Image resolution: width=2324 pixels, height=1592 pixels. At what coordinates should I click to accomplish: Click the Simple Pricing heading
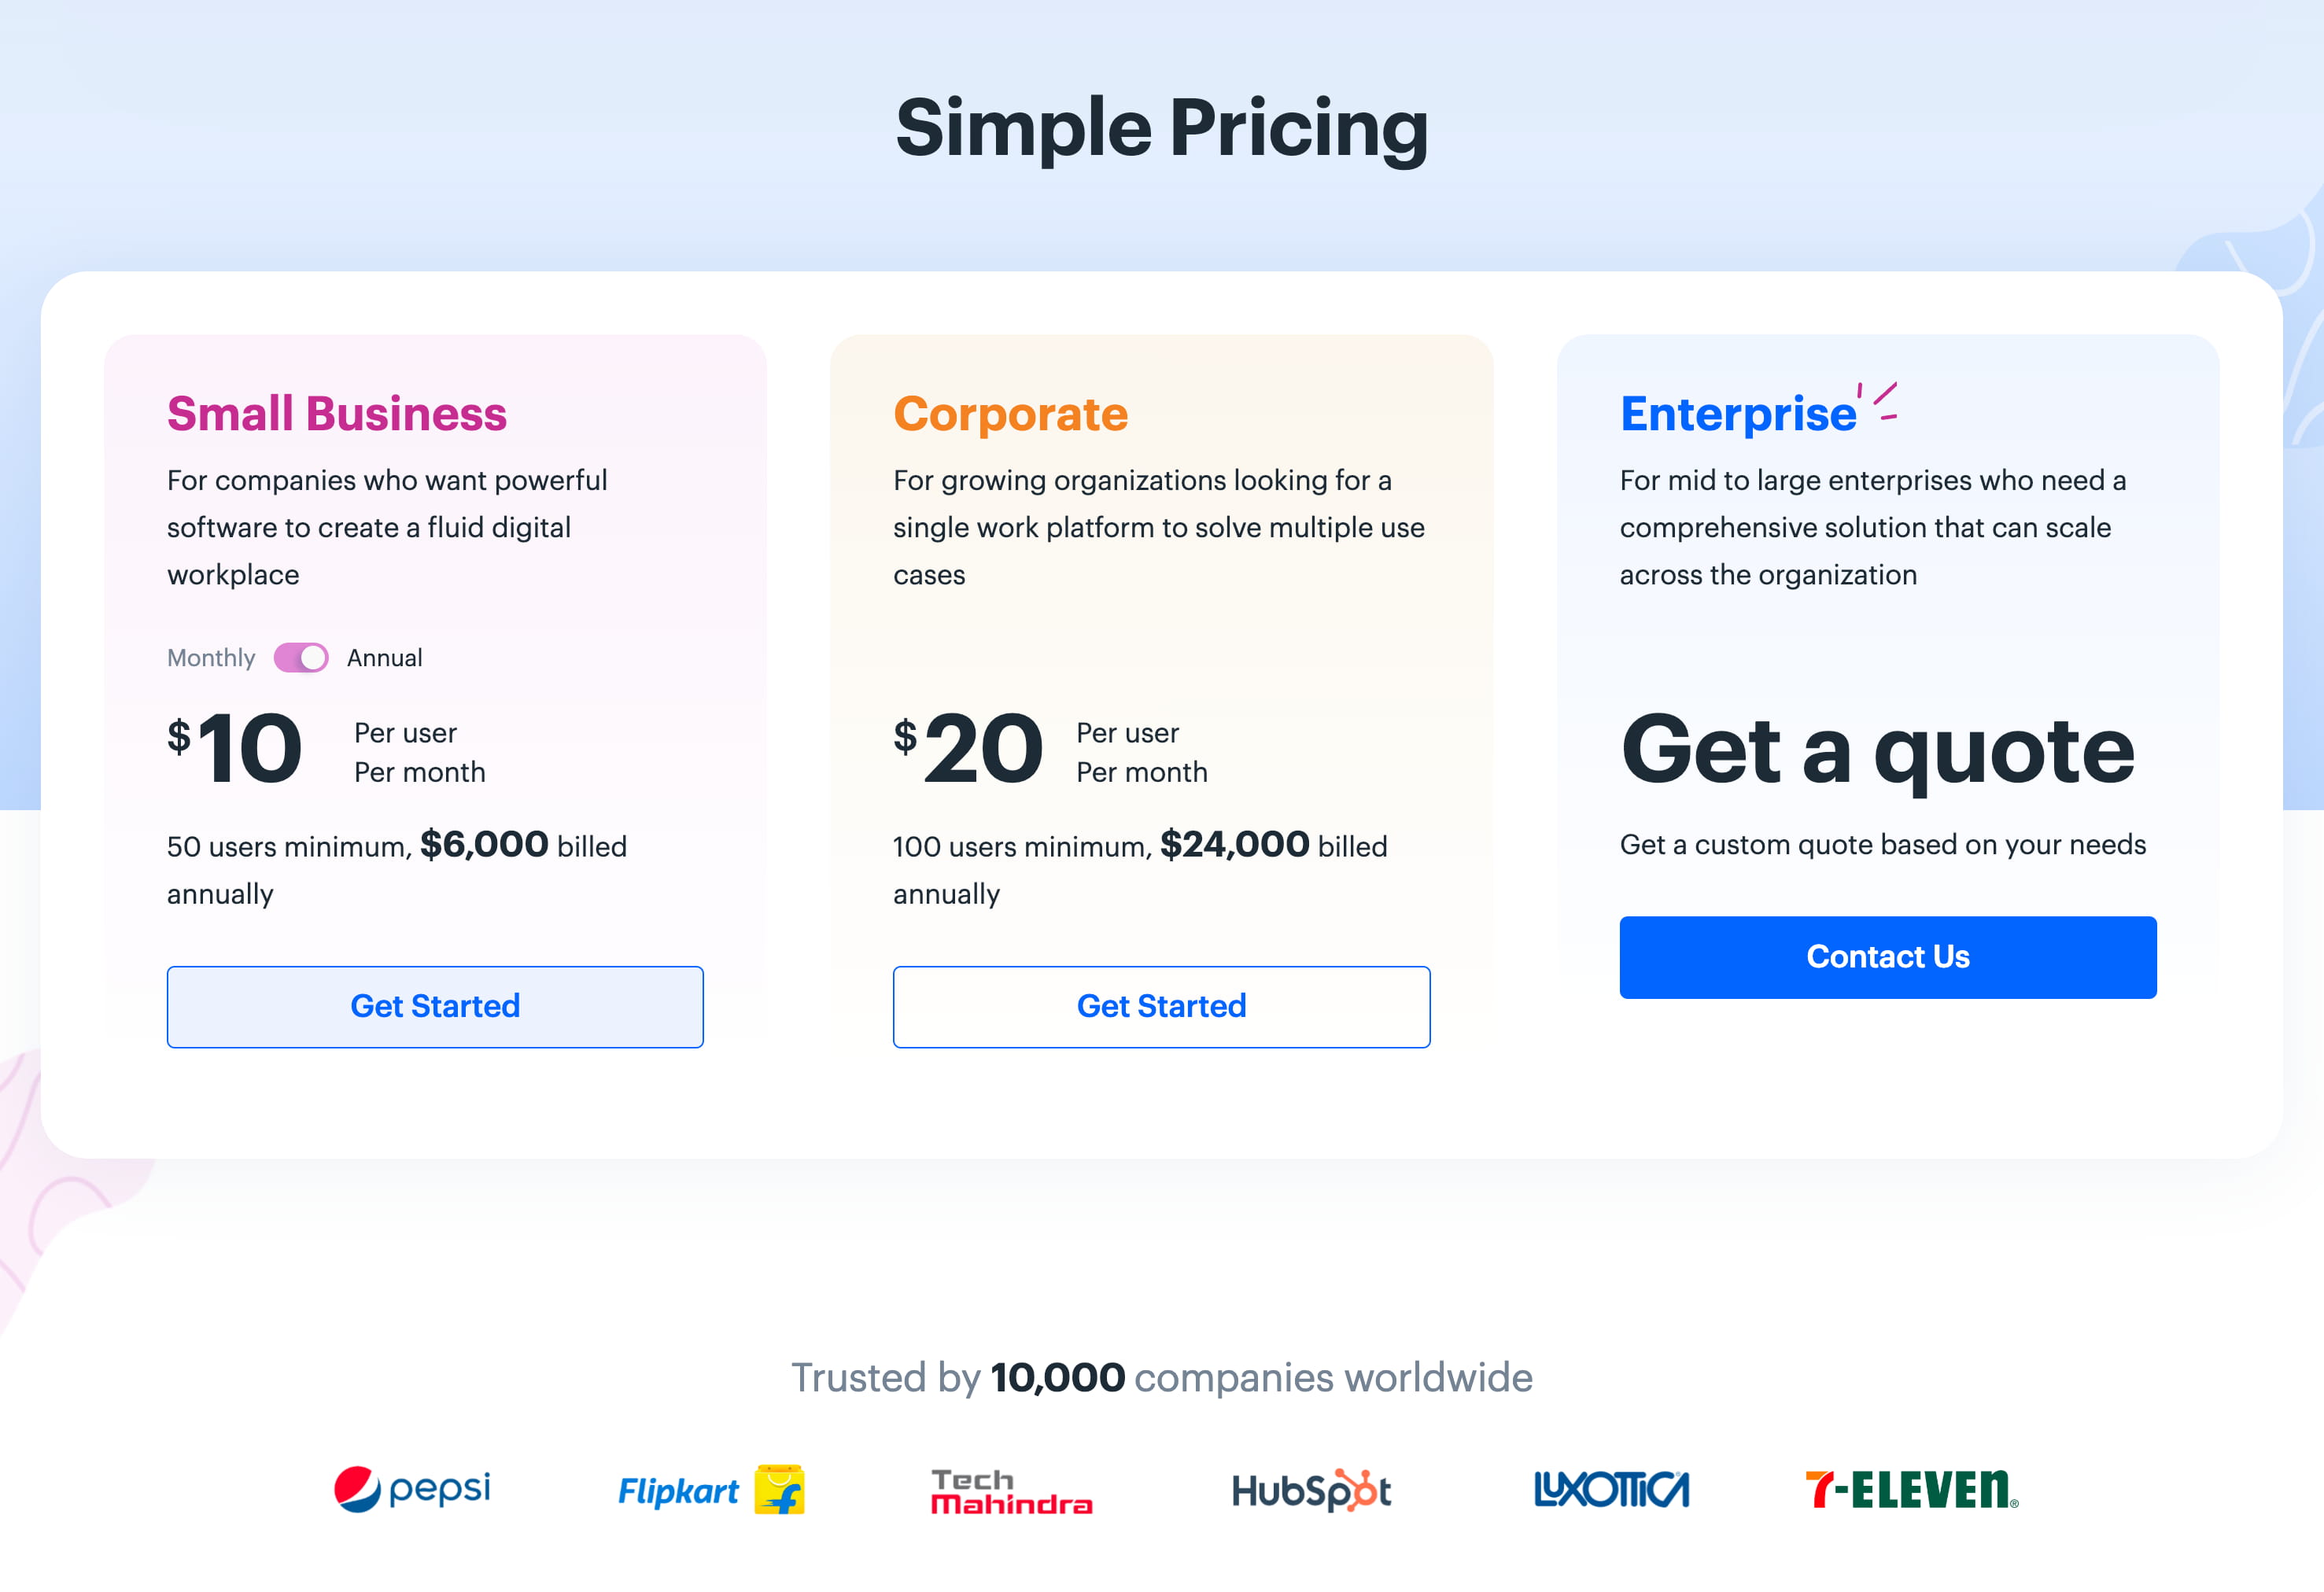point(1161,128)
